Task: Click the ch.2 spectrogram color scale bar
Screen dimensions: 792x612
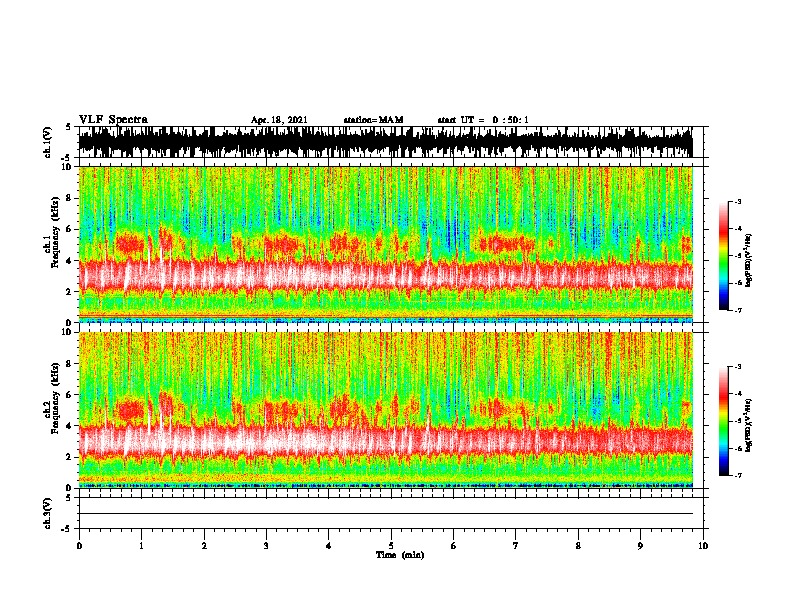Action: [724, 421]
